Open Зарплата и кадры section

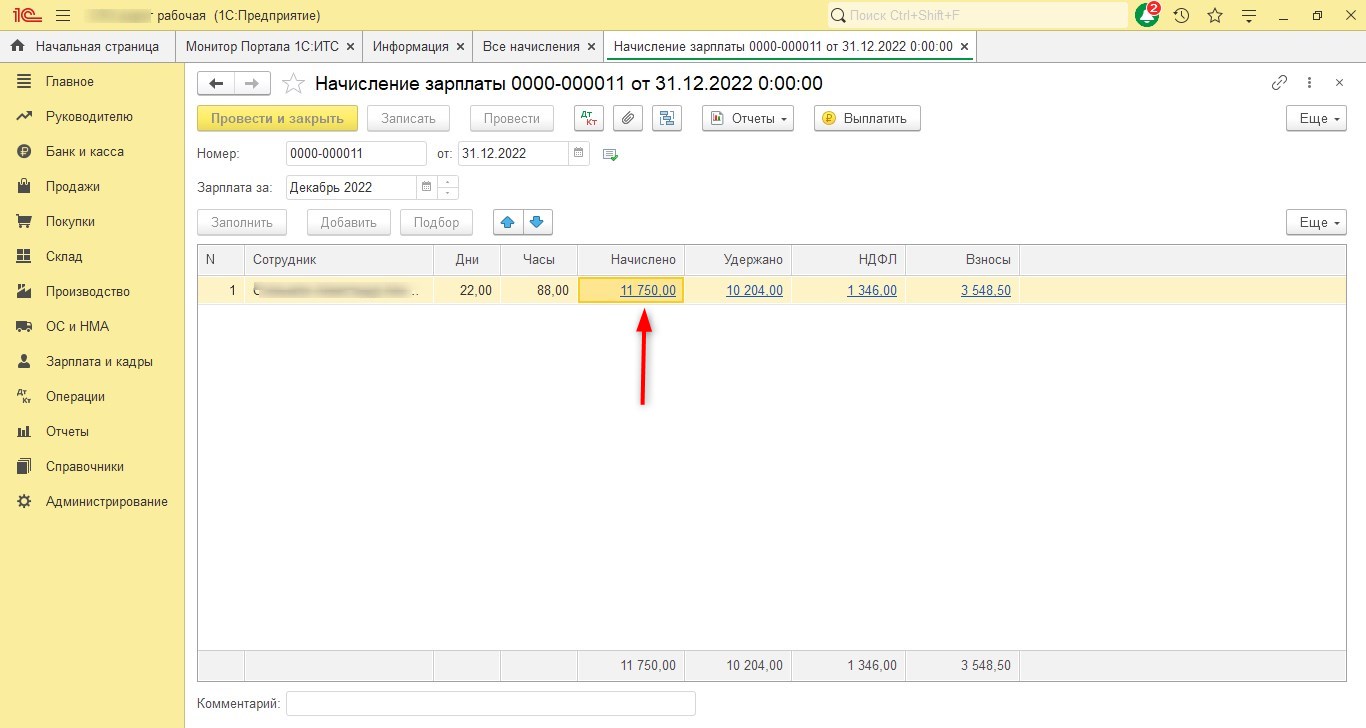pos(99,362)
